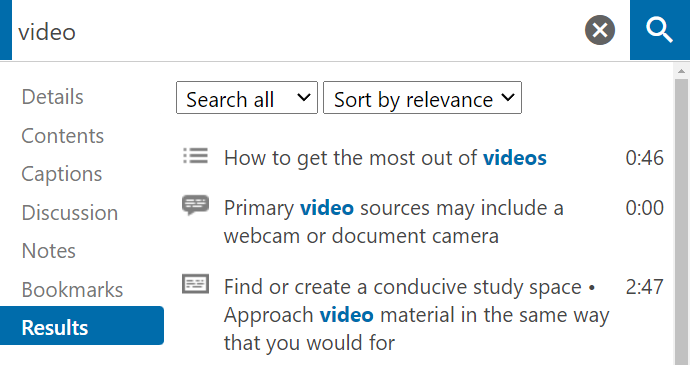
Task: Click the magnifier search button
Action: point(660,30)
